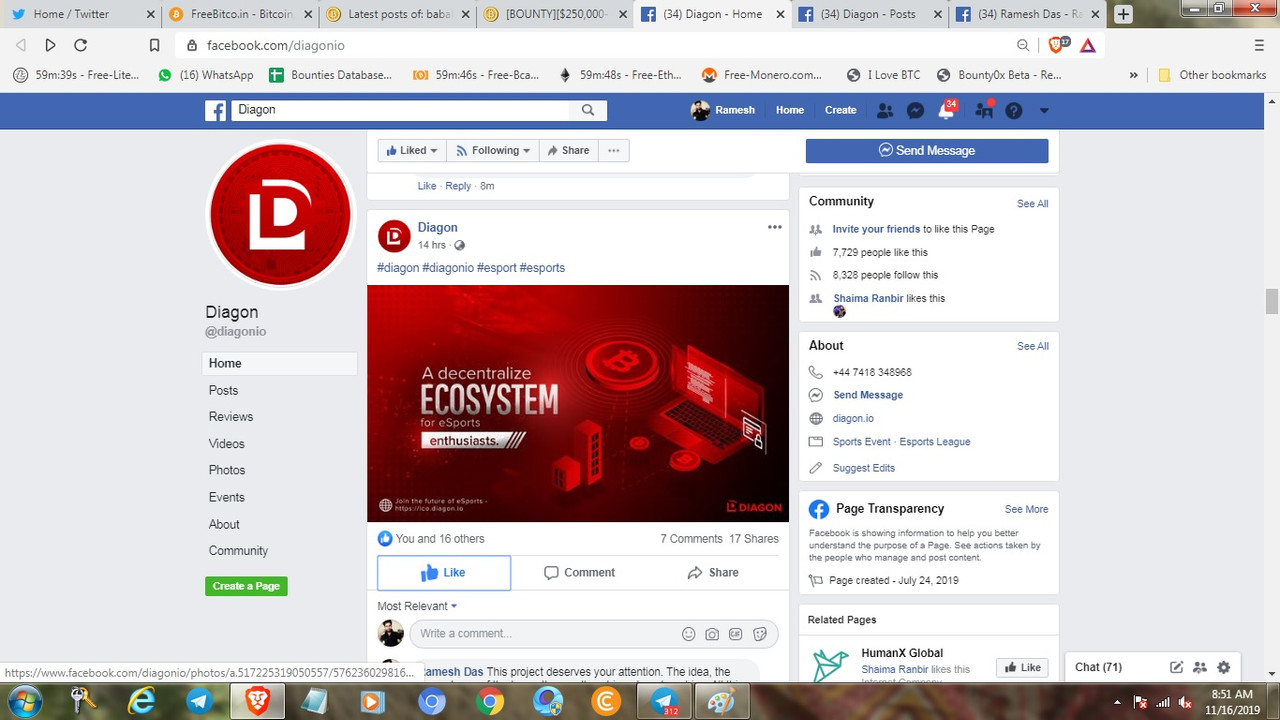Screen dimensions: 1280x720
Task: Expand the Most Relevant comment sort
Action: [x=417, y=606]
